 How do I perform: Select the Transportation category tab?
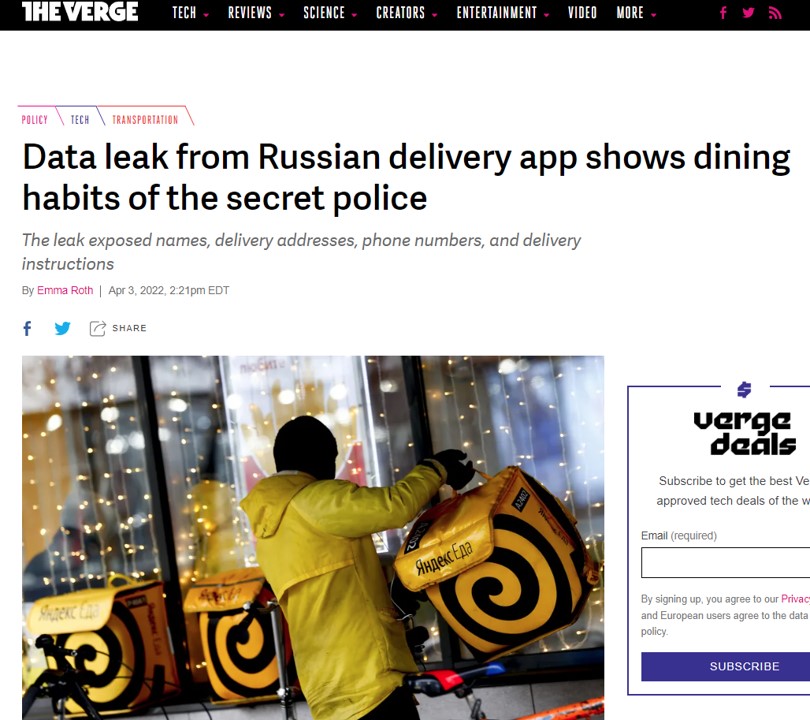(145, 120)
